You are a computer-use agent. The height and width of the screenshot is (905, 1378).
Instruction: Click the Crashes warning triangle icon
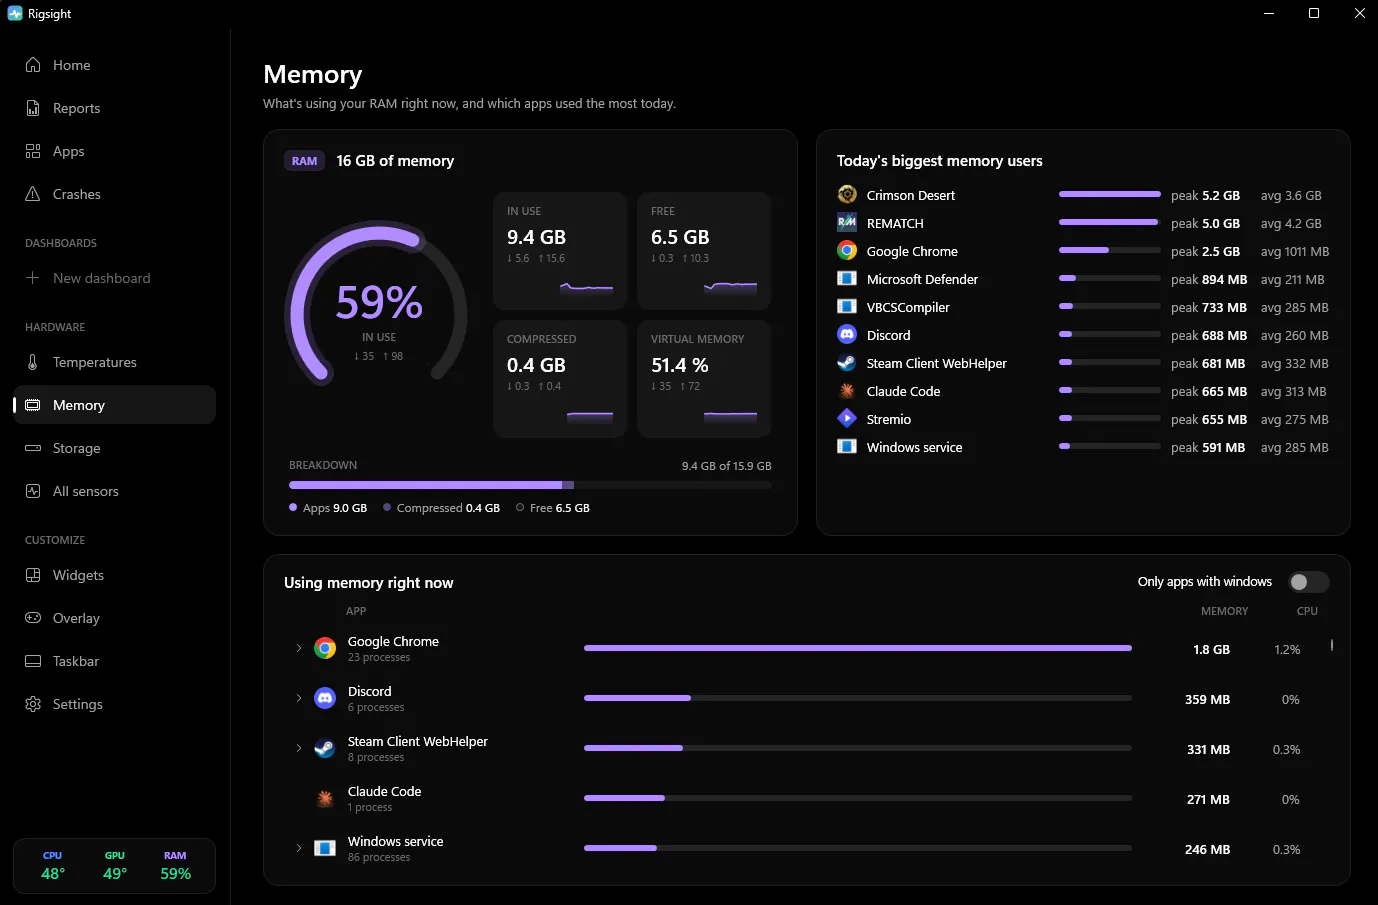click(x=33, y=194)
